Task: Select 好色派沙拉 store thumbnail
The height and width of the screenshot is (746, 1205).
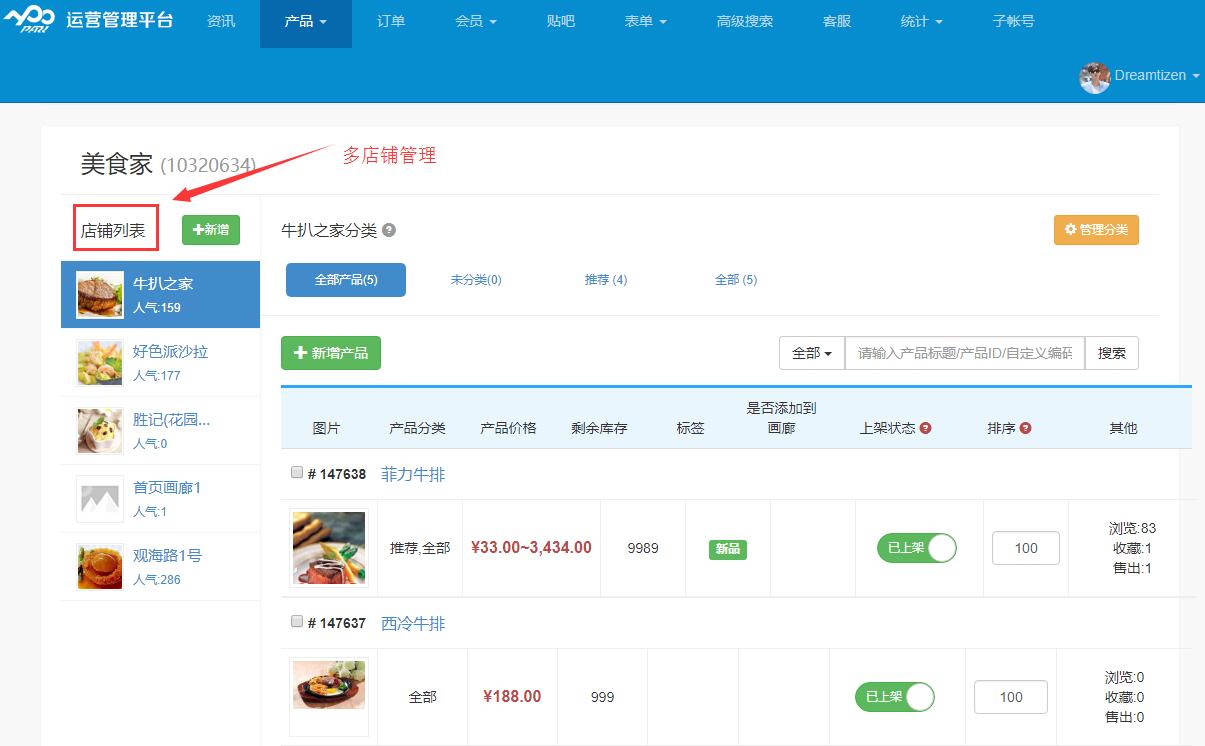Action: click(99, 362)
